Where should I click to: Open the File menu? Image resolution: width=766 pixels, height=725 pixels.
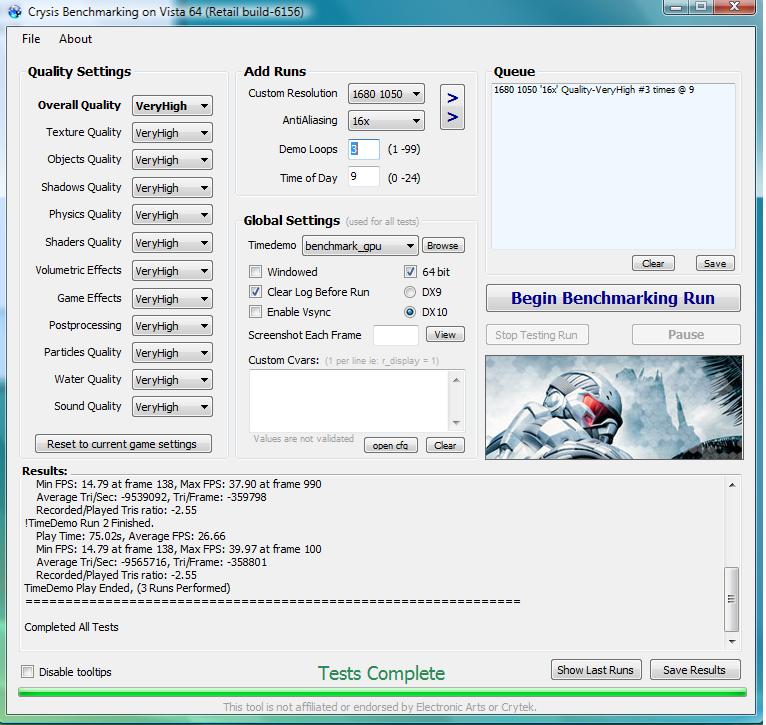coord(31,39)
